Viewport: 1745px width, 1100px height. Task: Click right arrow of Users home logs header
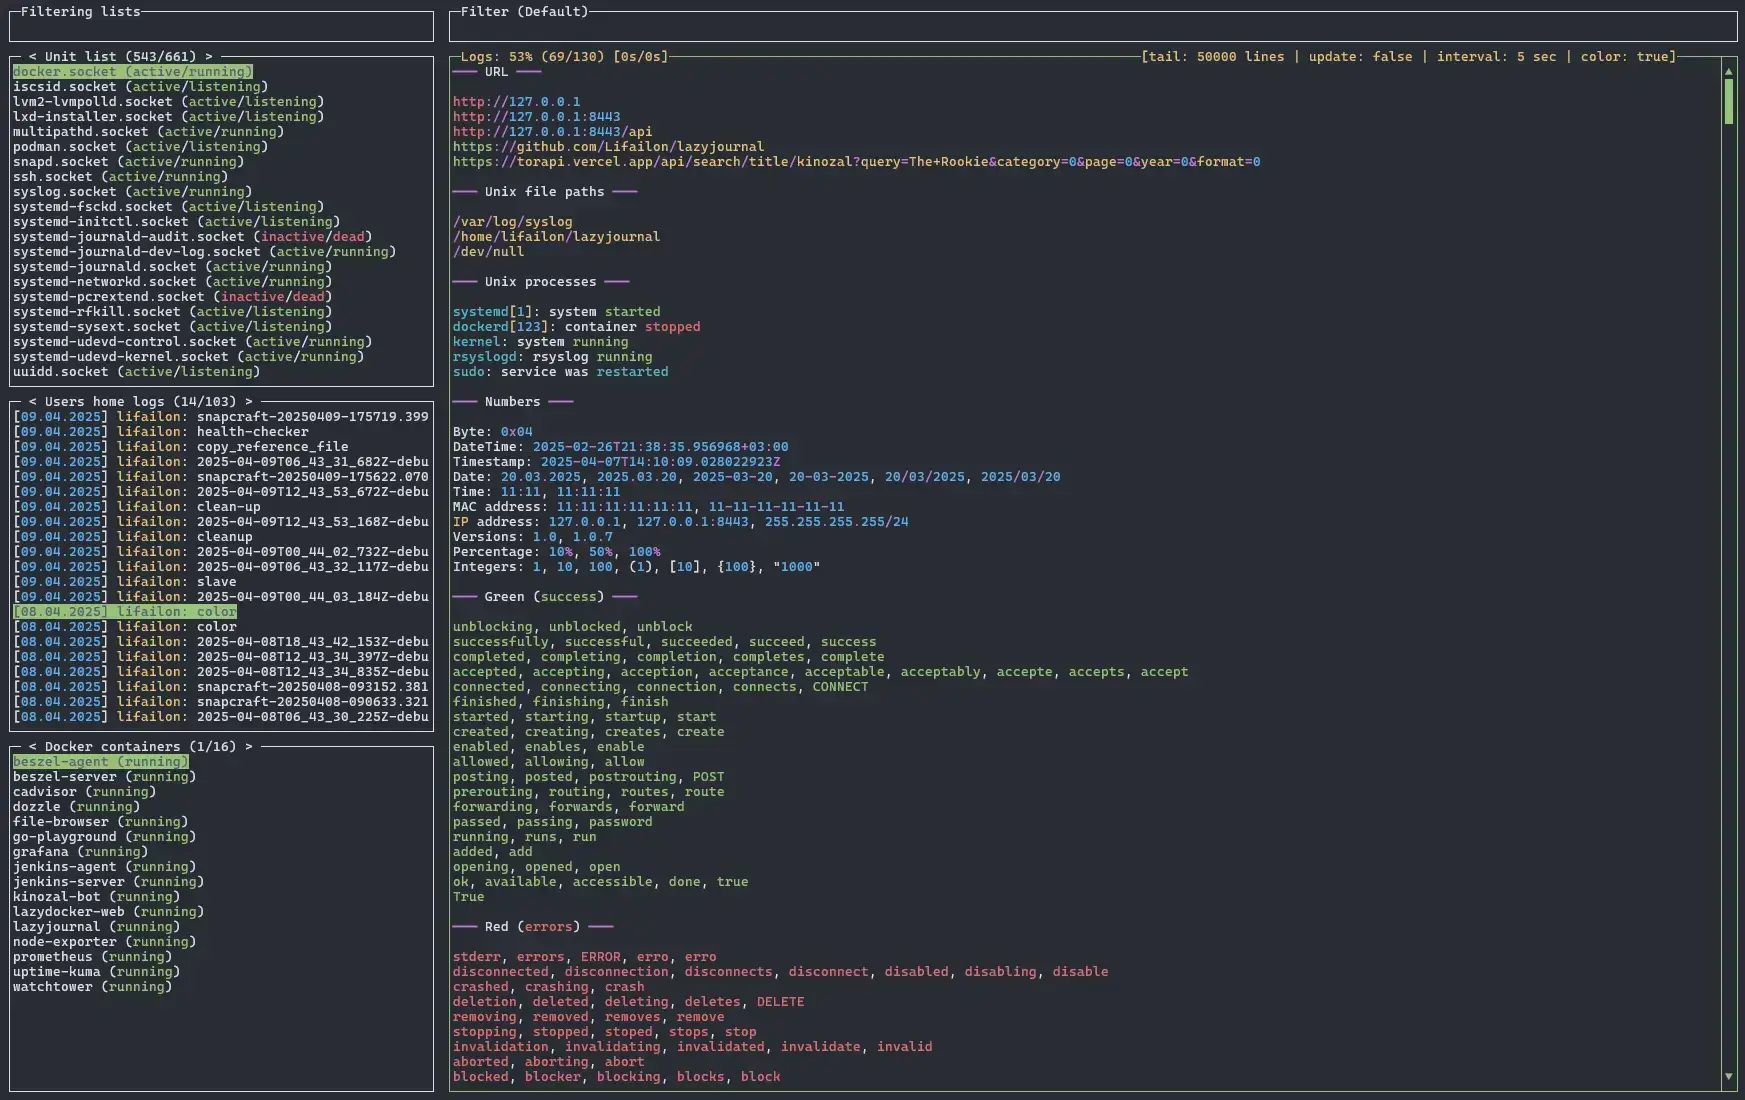[249, 402]
